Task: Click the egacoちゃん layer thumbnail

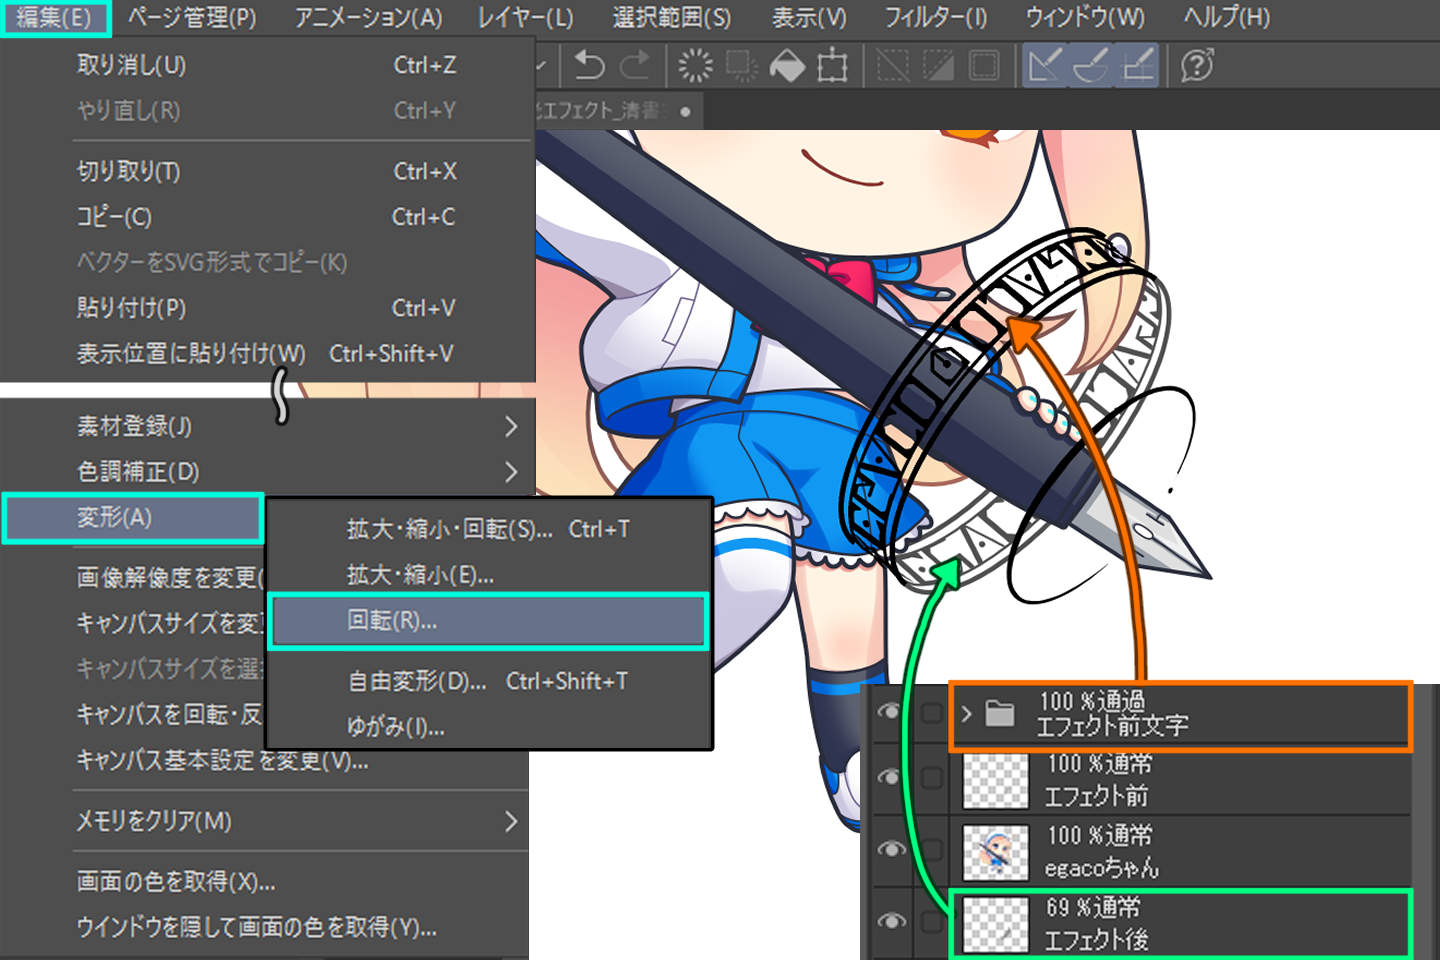Action: tap(996, 852)
